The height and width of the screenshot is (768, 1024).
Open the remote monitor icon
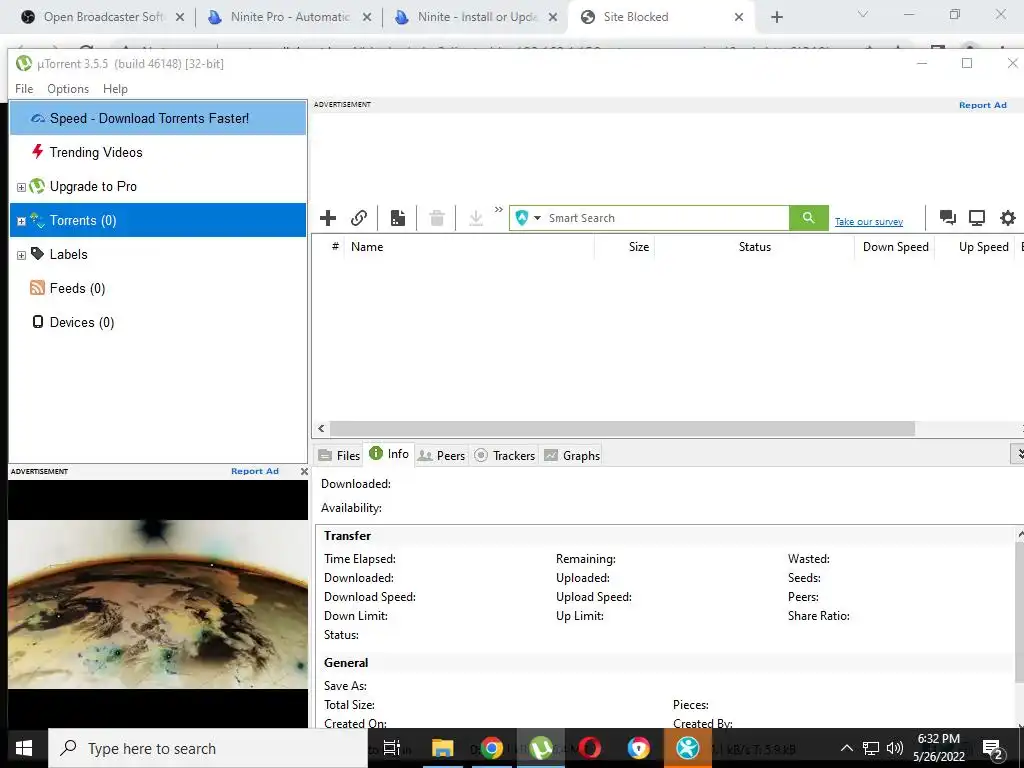coord(977,218)
